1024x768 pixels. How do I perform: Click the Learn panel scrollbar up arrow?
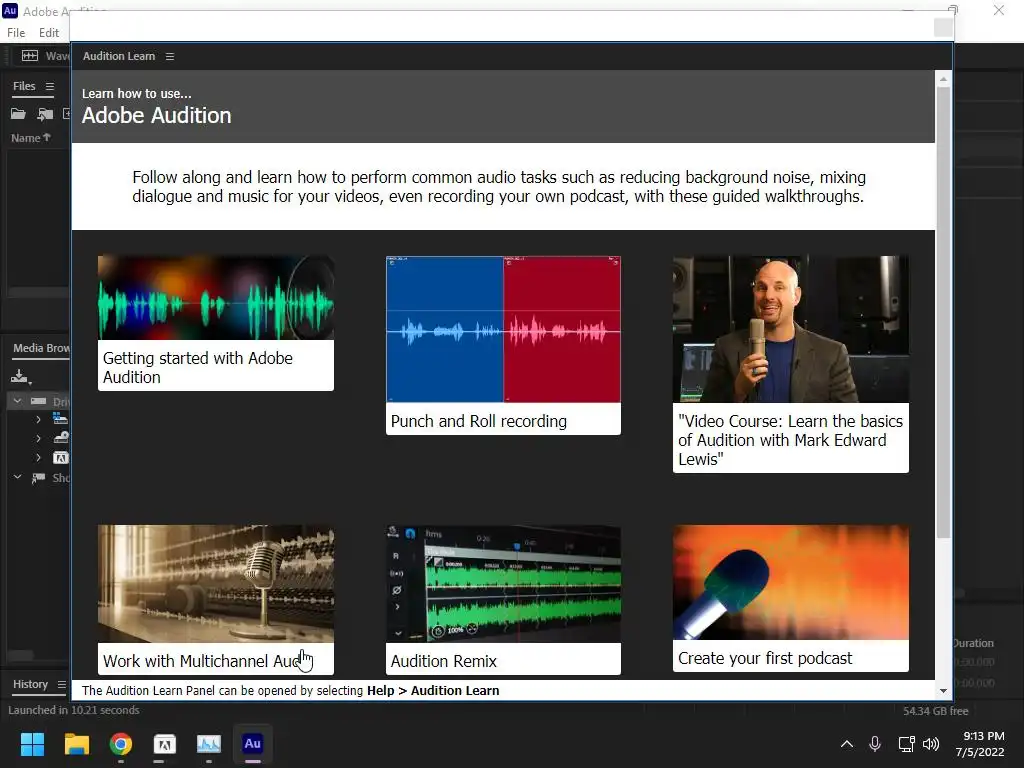click(x=943, y=79)
